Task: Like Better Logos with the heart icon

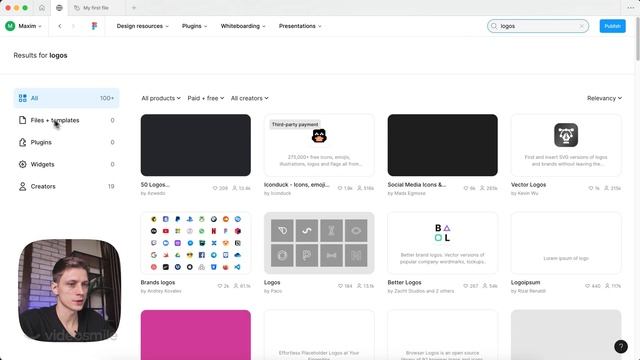Action: coord(466,286)
